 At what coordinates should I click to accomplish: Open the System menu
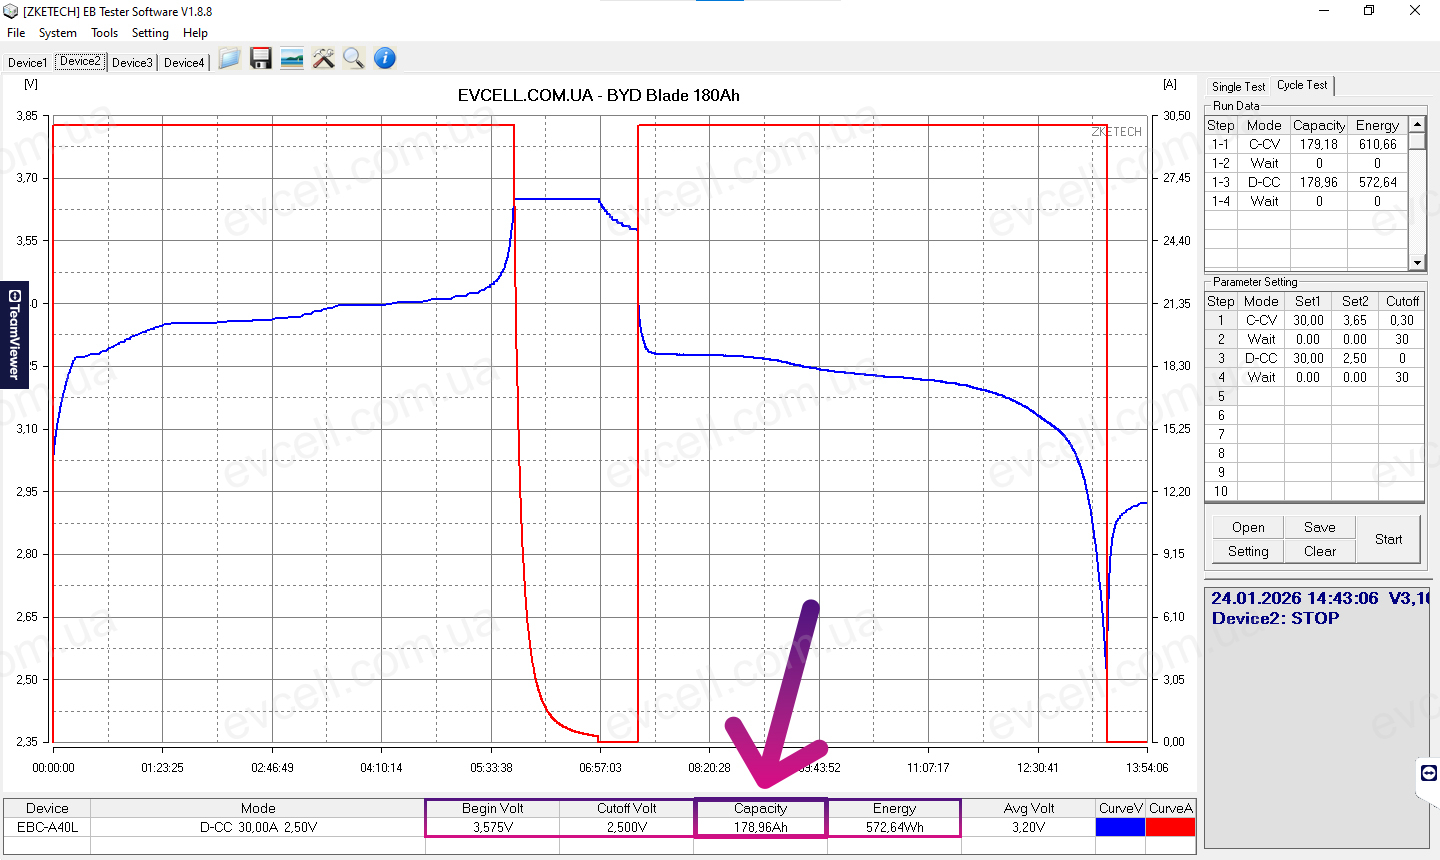tap(58, 33)
